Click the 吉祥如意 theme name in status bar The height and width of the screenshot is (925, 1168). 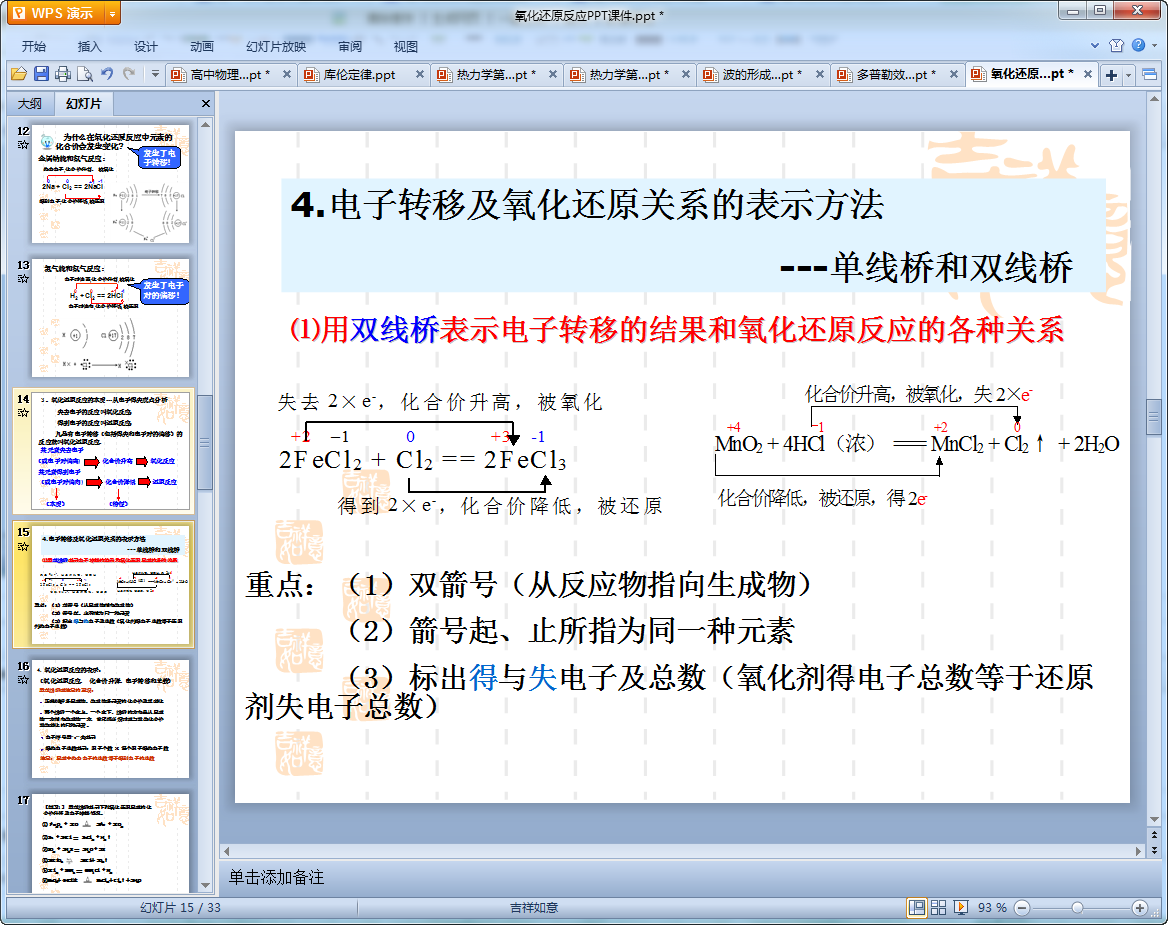pyautogui.click(x=534, y=907)
